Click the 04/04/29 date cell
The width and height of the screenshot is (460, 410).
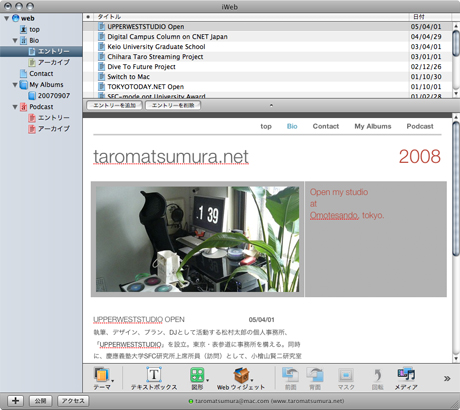coord(426,37)
